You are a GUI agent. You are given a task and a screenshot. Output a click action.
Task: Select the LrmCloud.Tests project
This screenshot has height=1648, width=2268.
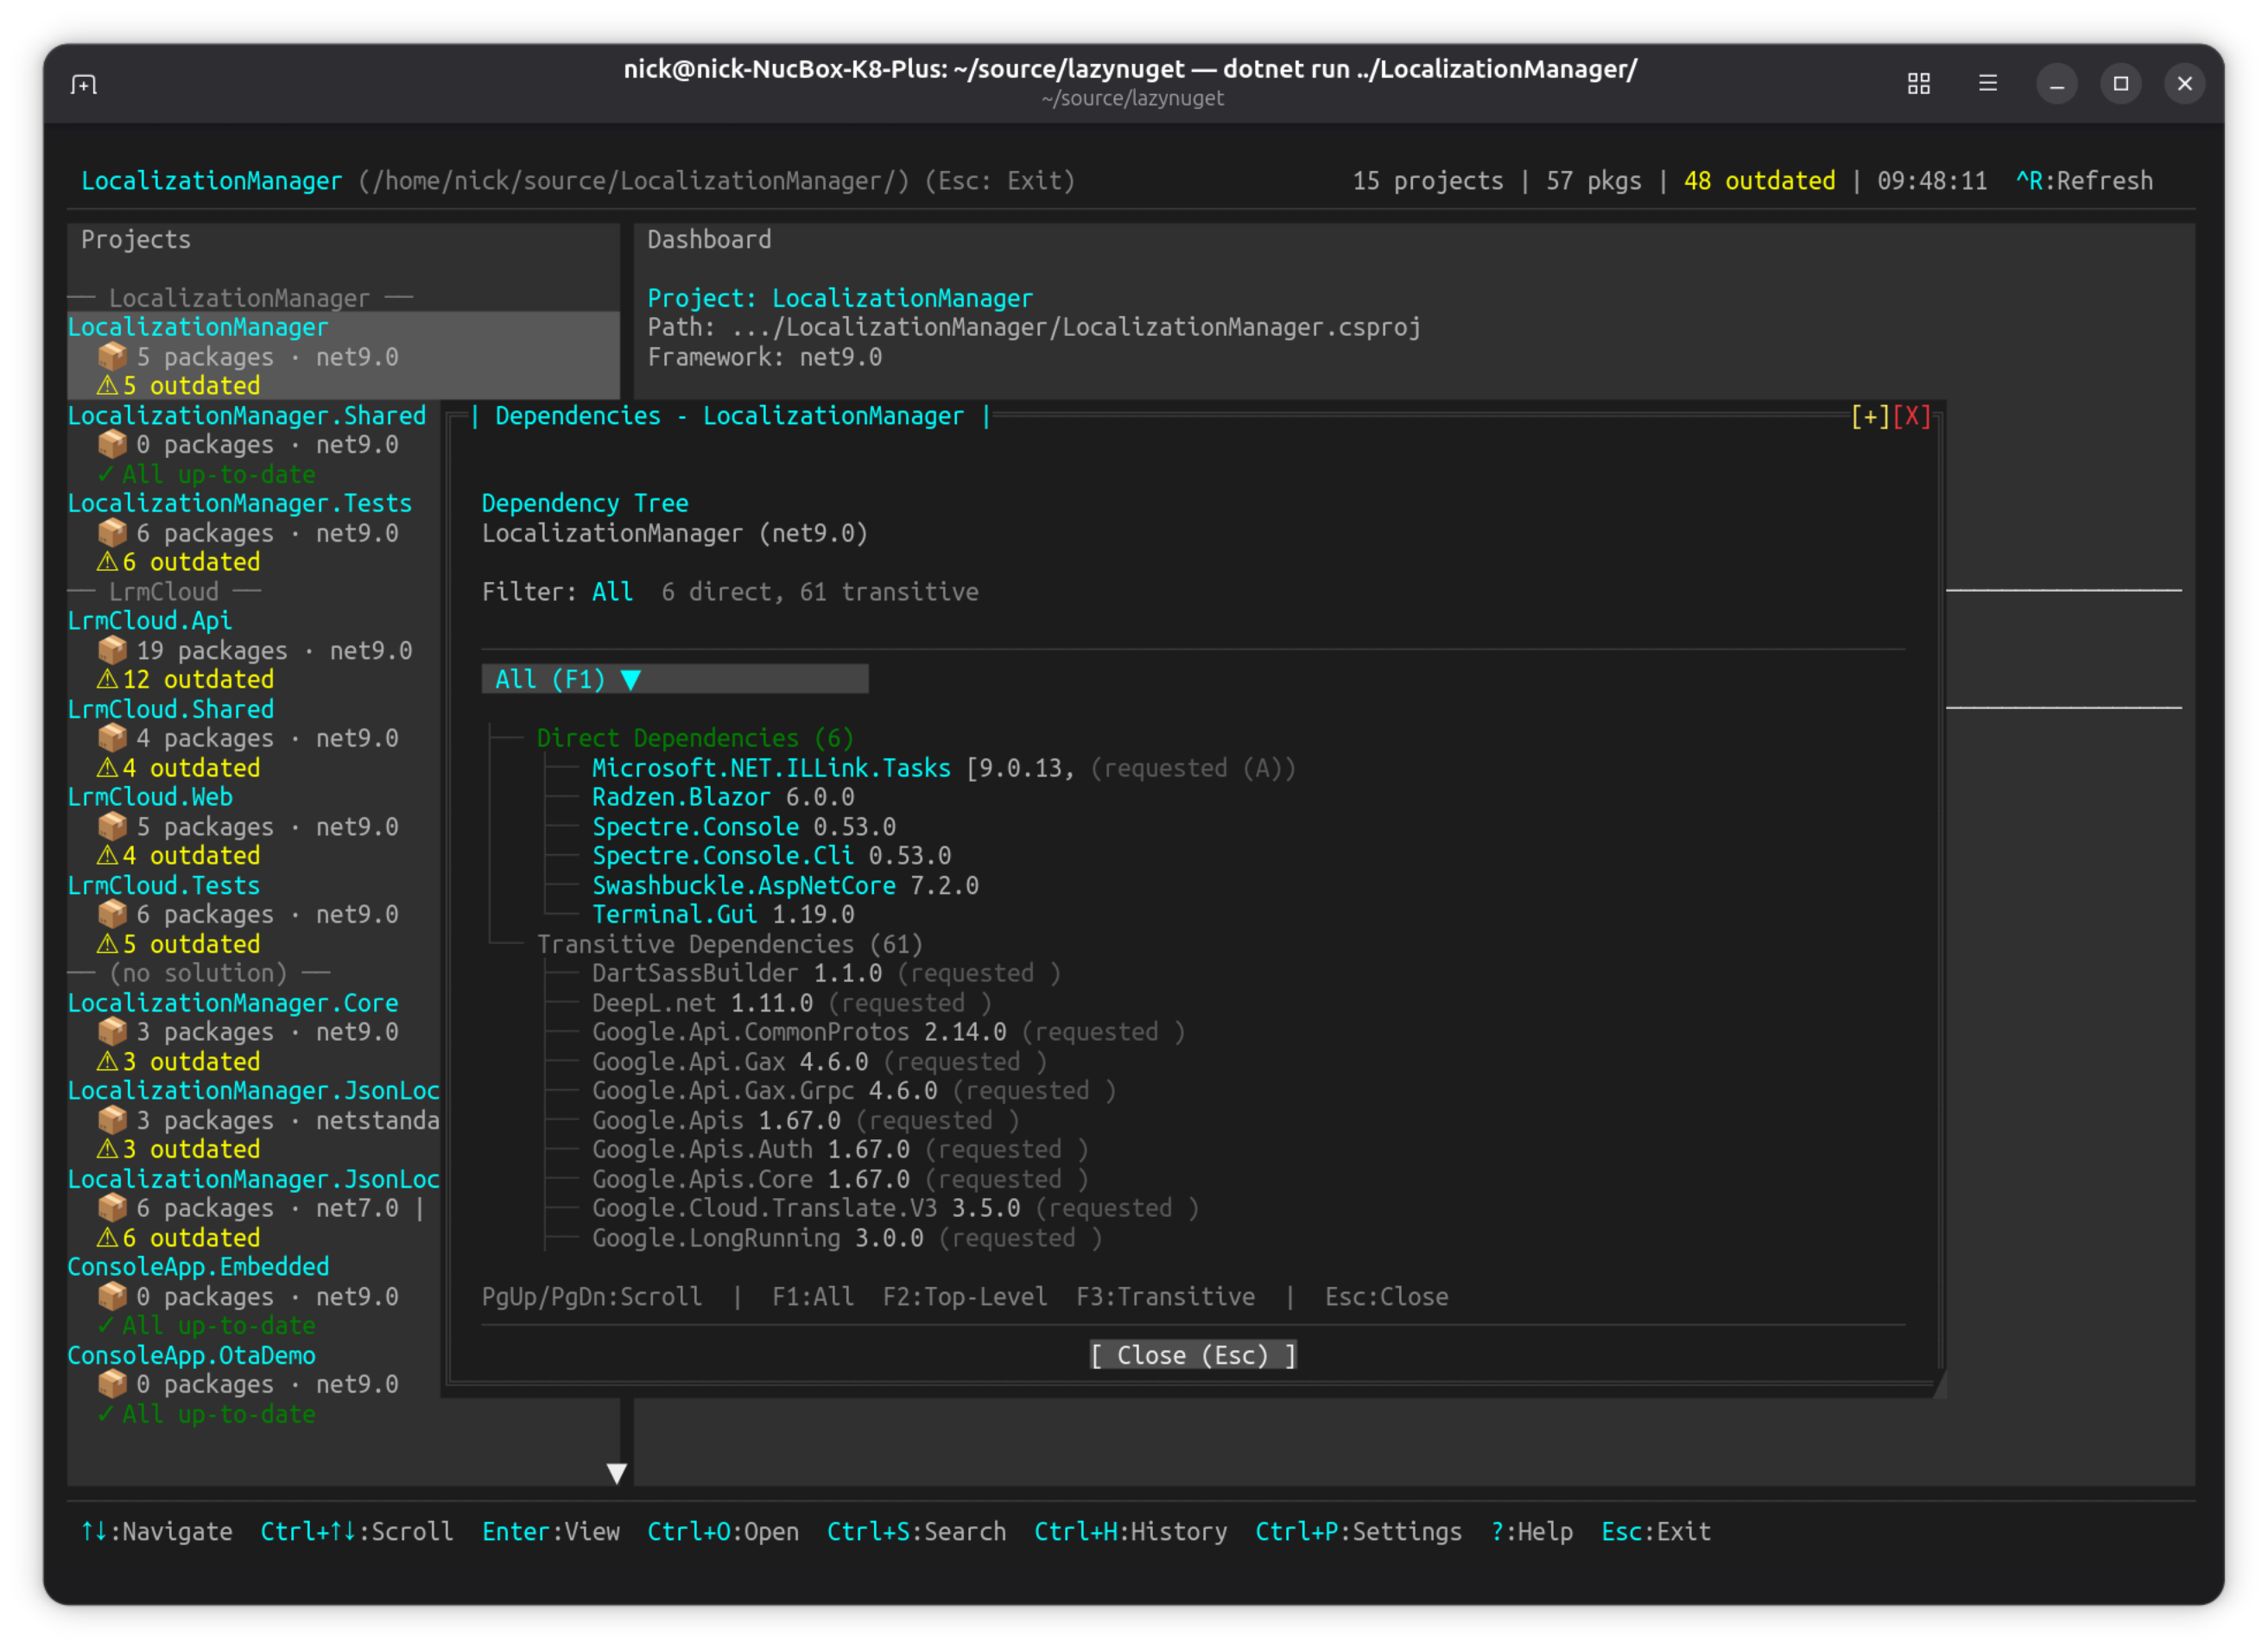(x=163, y=886)
